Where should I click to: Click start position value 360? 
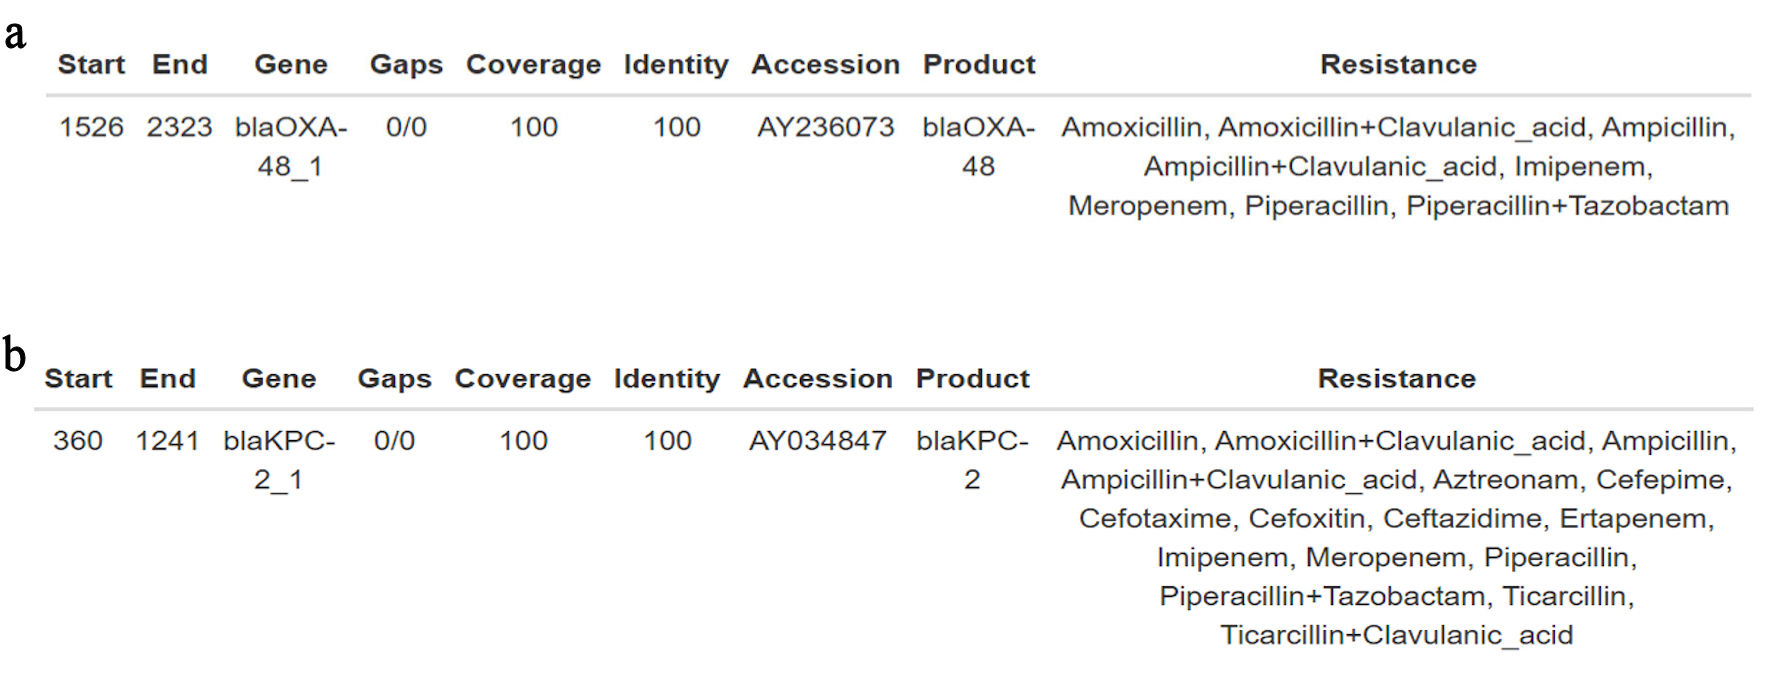coord(78,441)
